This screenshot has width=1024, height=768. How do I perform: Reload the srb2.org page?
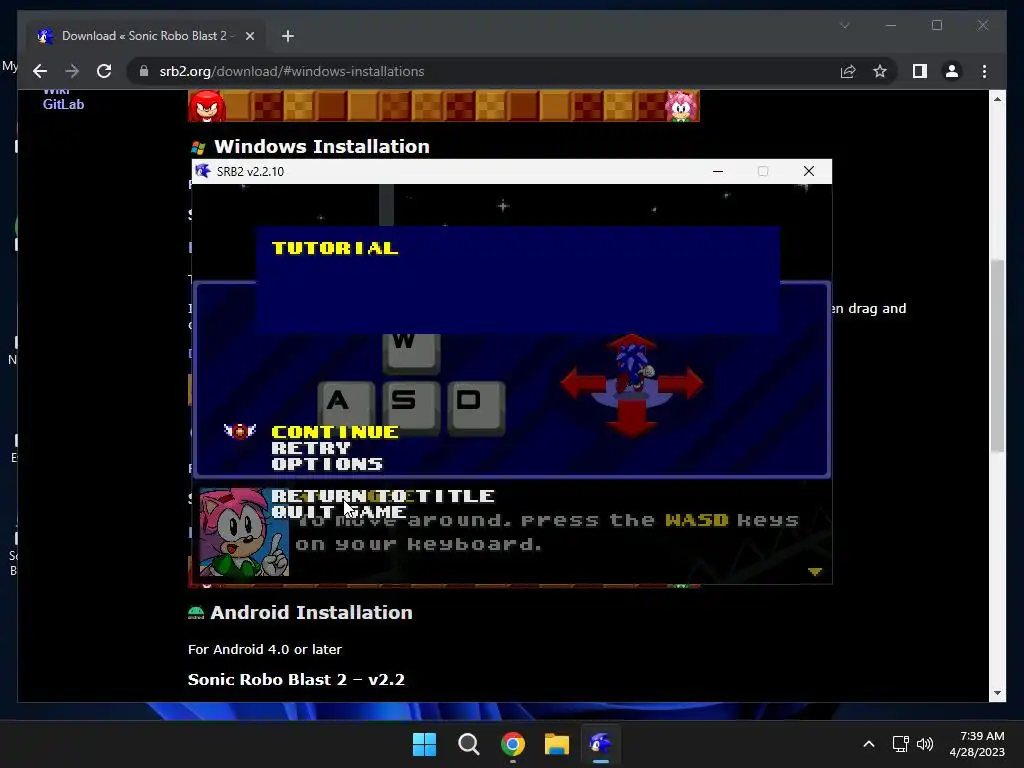[x=104, y=71]
